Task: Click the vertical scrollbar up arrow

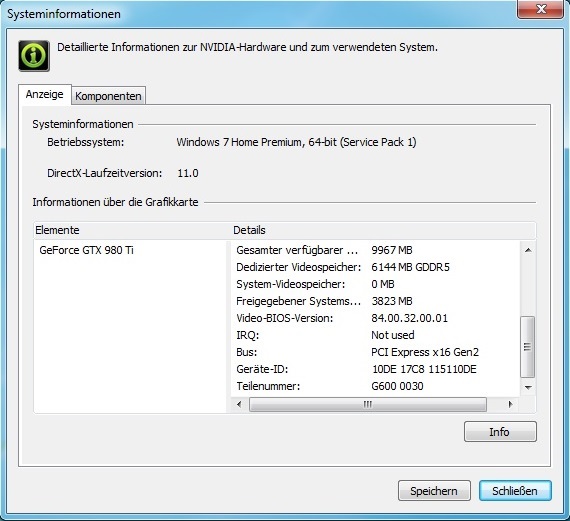Action: click(x=528, y=250)
